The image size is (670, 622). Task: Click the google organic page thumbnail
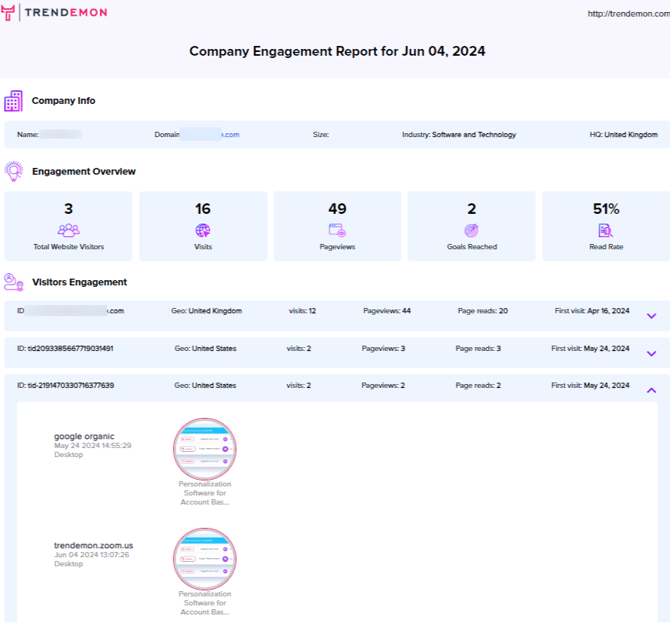coord(204,449)
